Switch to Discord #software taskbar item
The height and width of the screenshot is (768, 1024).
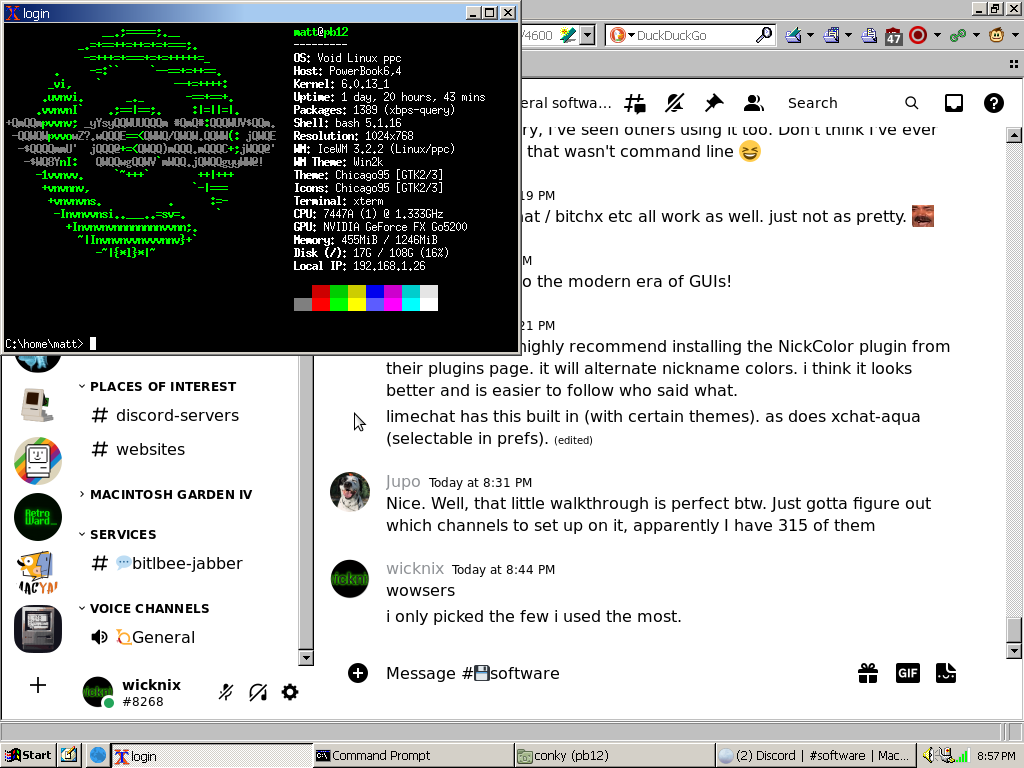coord(814,756)
